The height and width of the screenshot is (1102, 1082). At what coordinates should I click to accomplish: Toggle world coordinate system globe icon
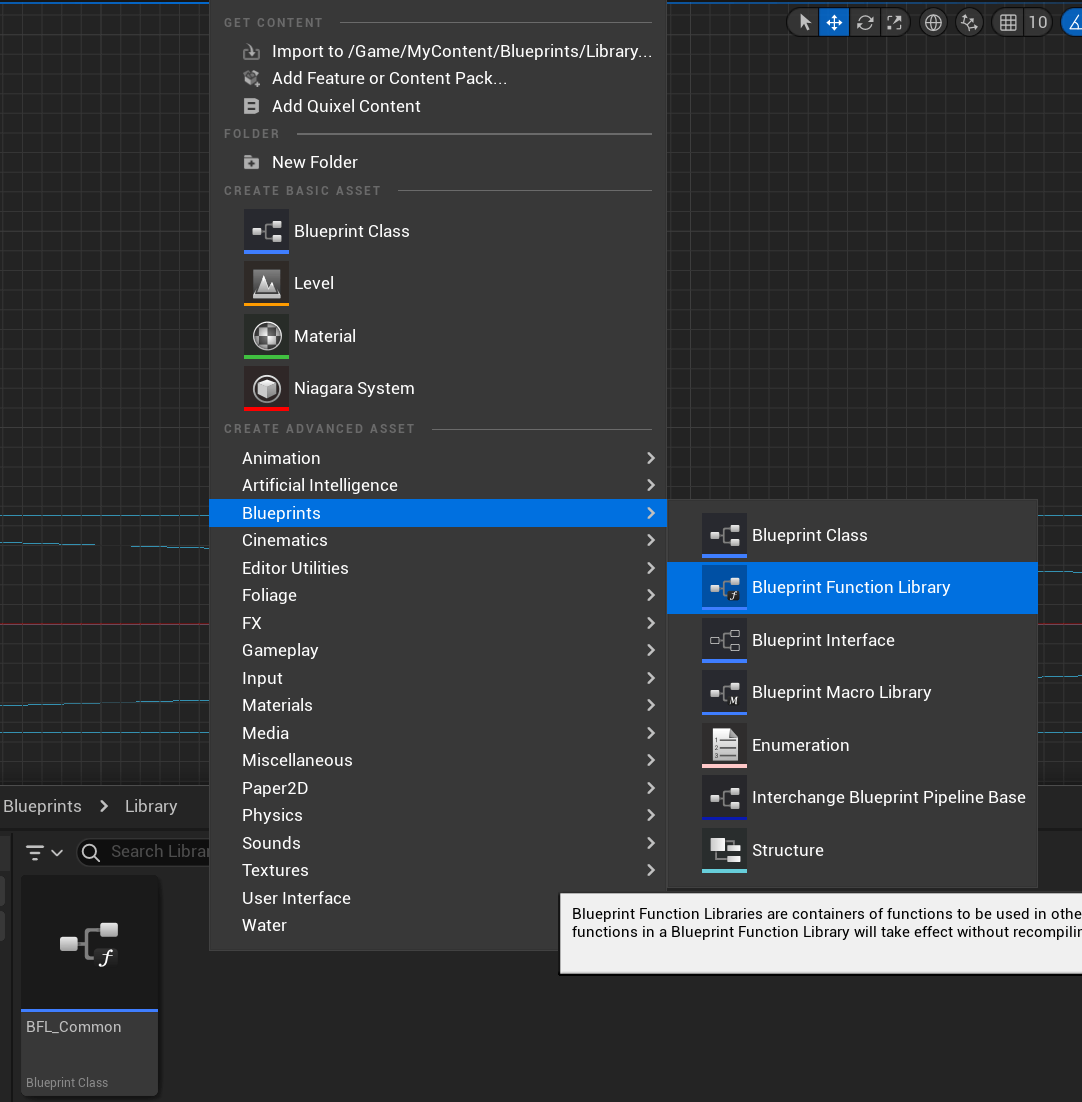(933, 22)
